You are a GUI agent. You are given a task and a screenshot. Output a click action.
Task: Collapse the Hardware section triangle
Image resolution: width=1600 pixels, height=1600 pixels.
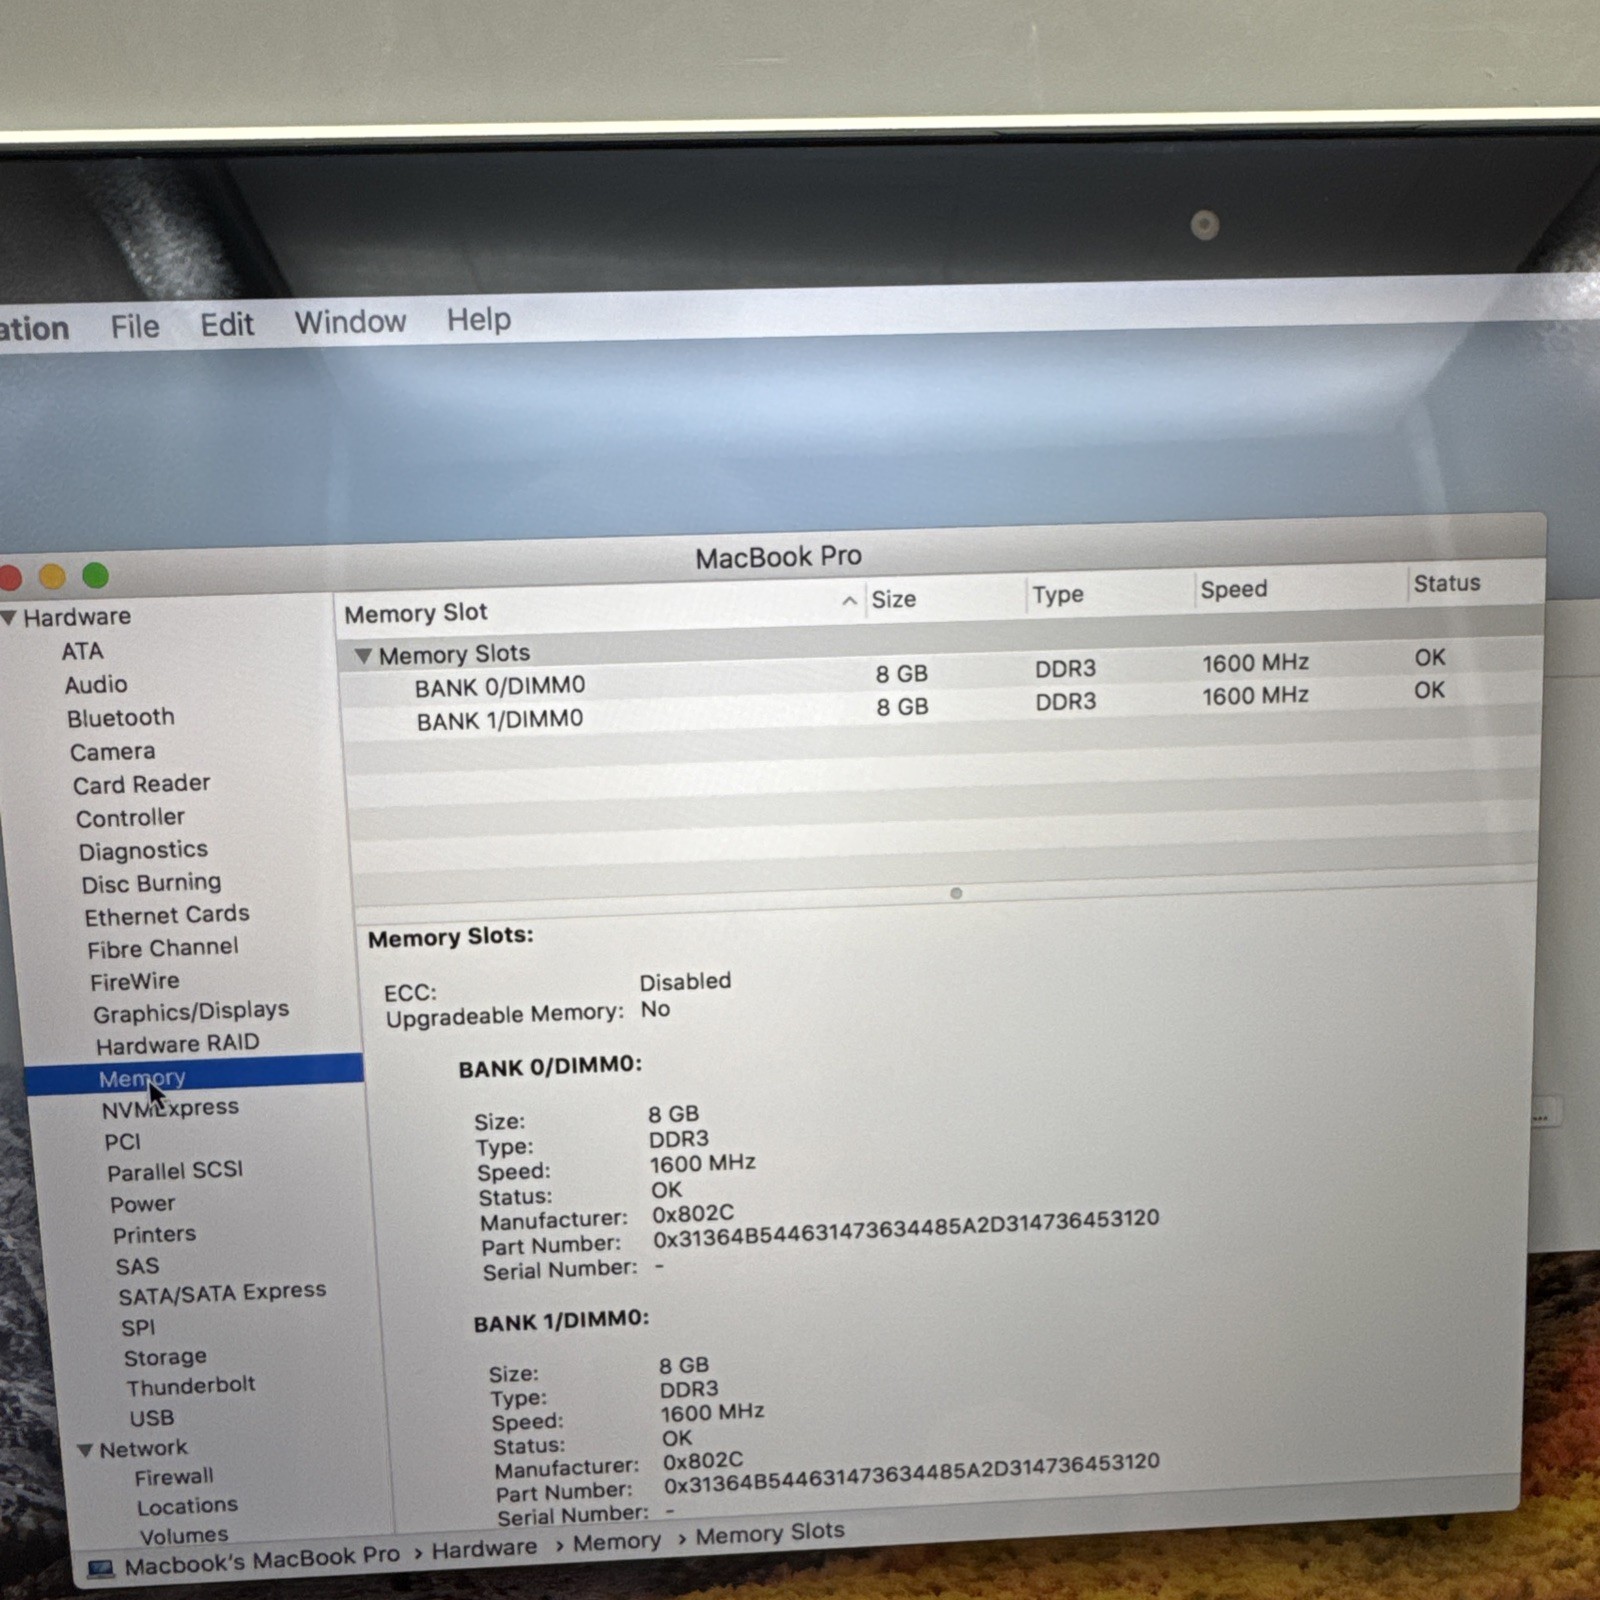click(9, 618)
